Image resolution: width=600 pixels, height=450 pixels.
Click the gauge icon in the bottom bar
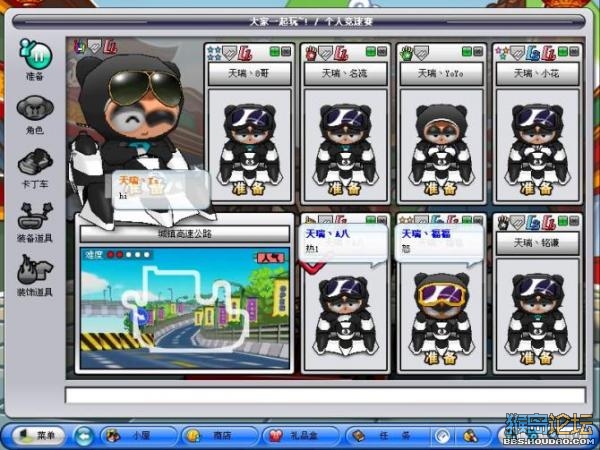(443, 436)
